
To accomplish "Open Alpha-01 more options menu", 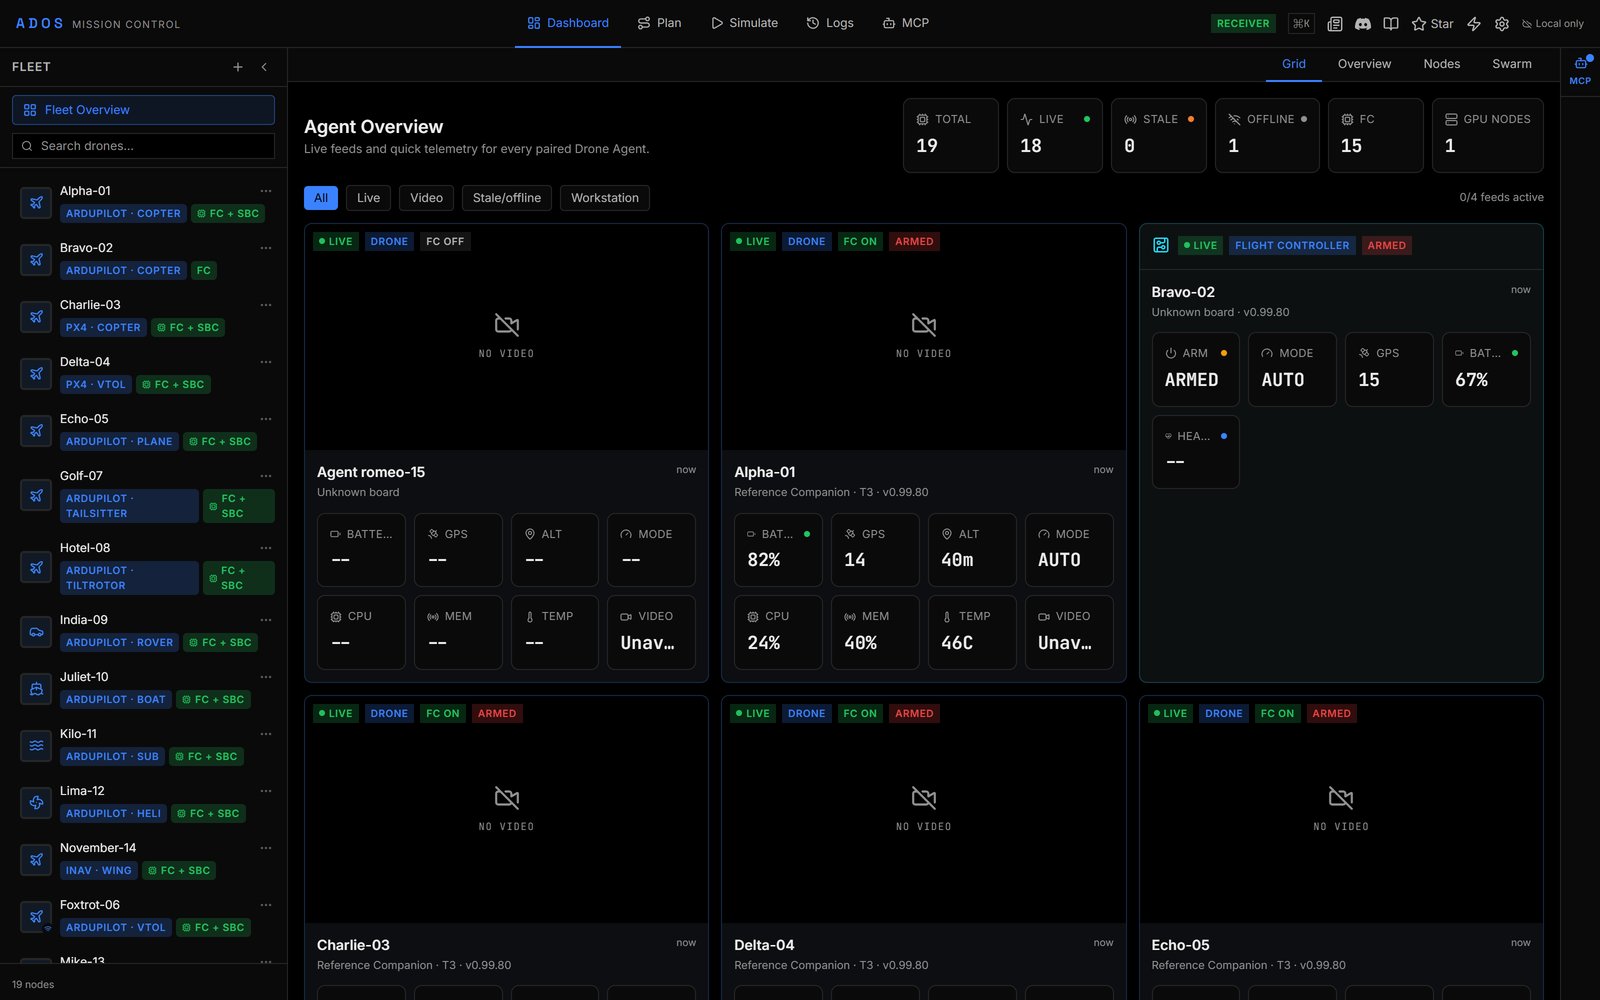I will tap(265, 191).
